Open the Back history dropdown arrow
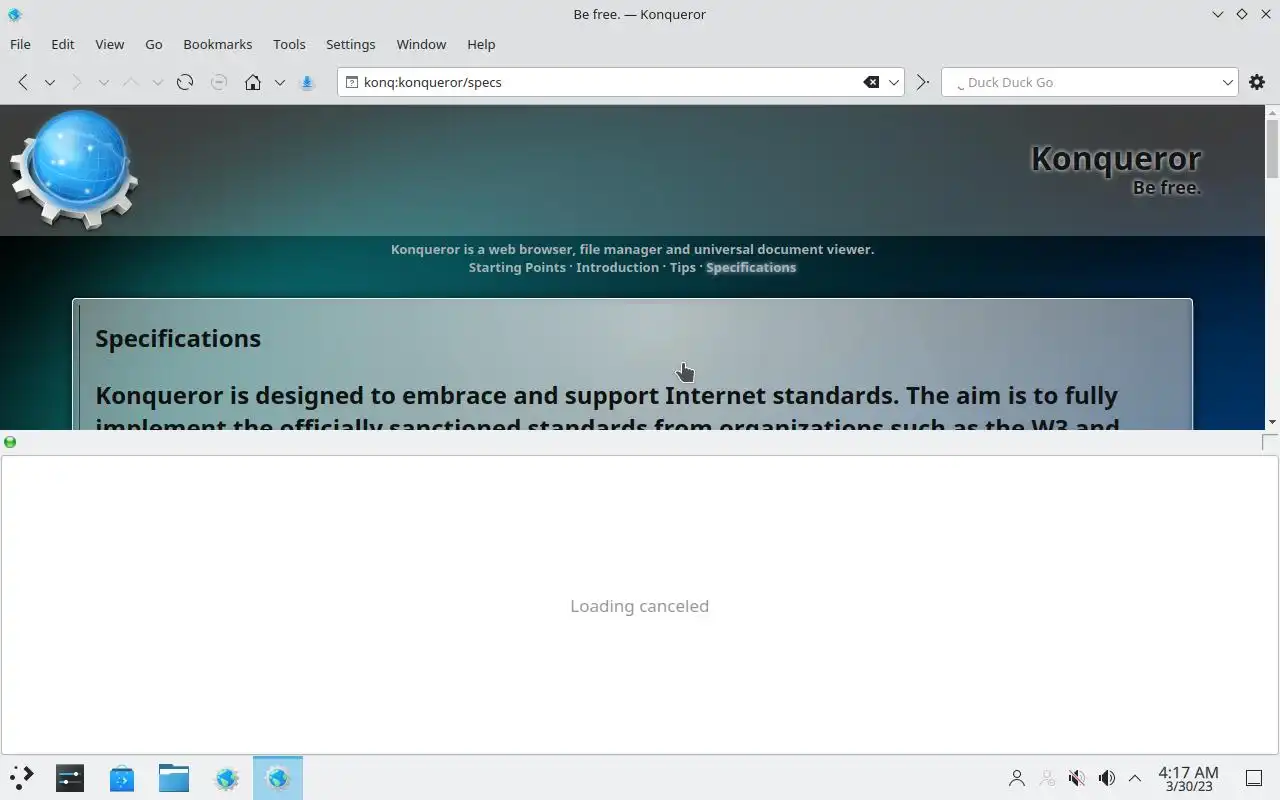Screen dimensions: 1280x800 click(49, 82)
